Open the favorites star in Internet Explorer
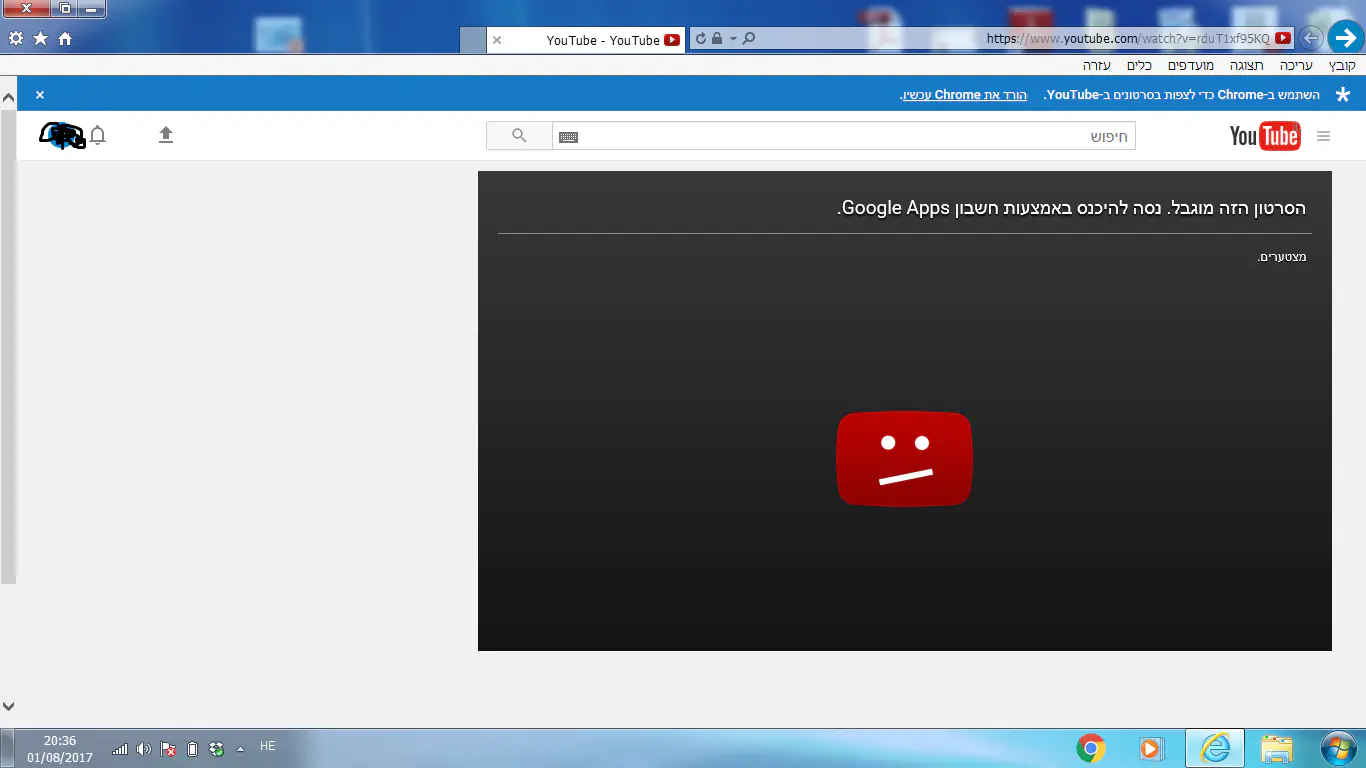 click(40, 38)
